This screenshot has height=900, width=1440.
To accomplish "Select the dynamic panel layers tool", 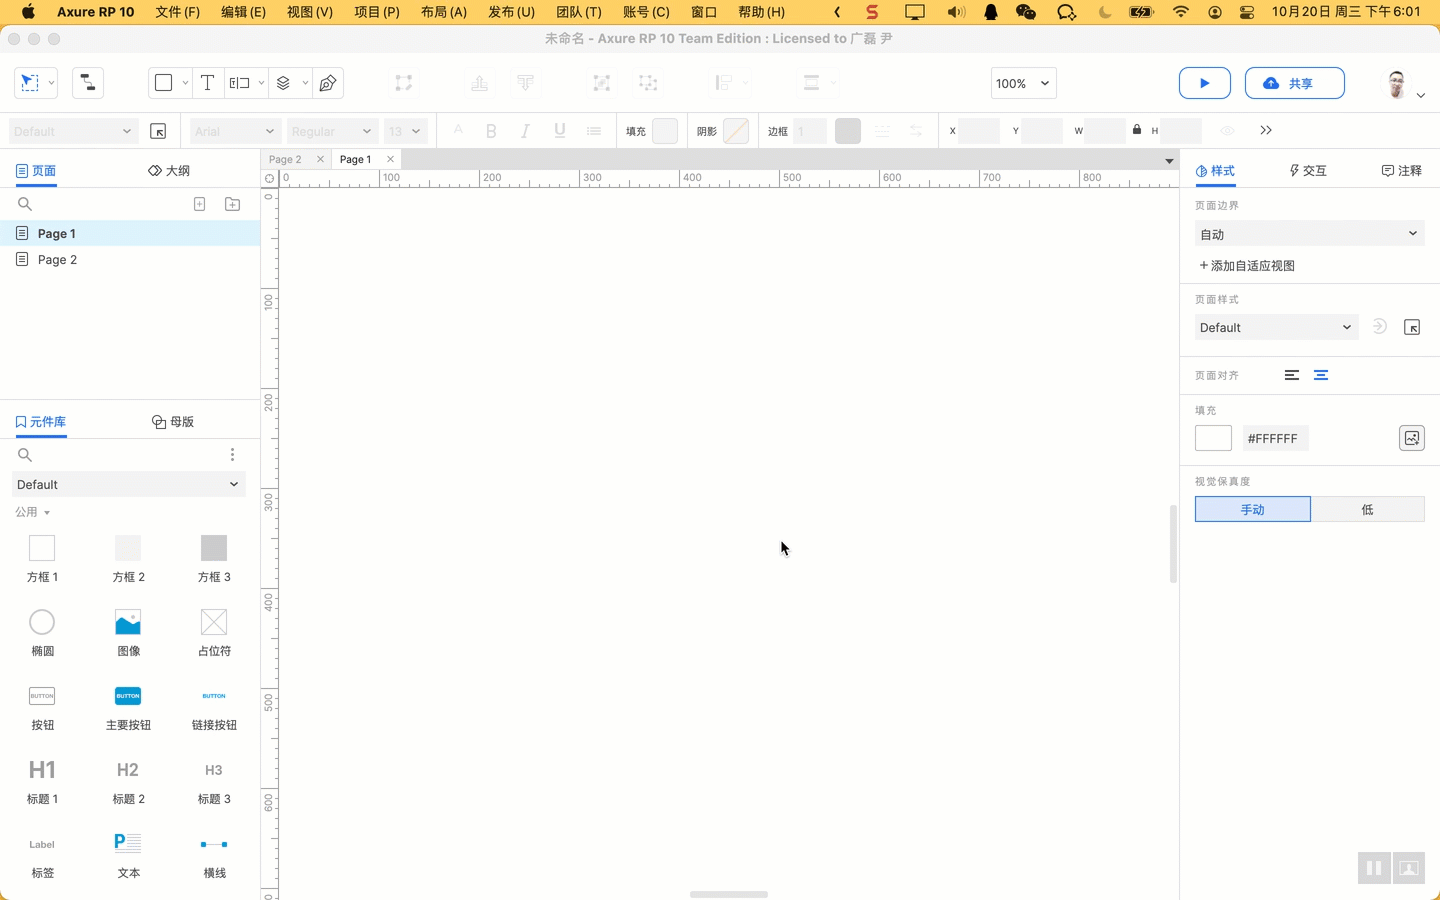I will [x=284, y=83].
